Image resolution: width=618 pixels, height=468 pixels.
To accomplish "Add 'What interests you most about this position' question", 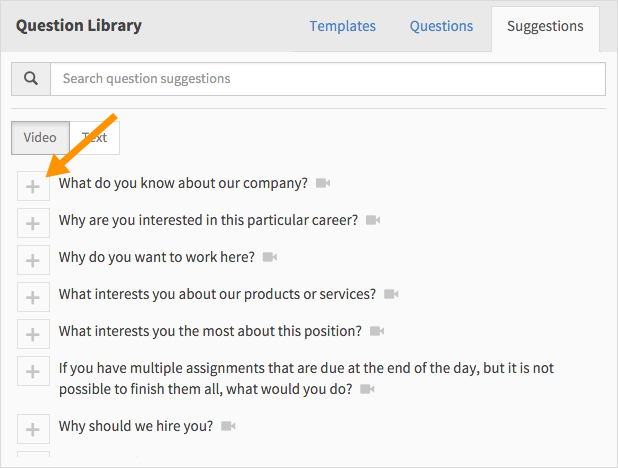I will click(x=33, y=334).
